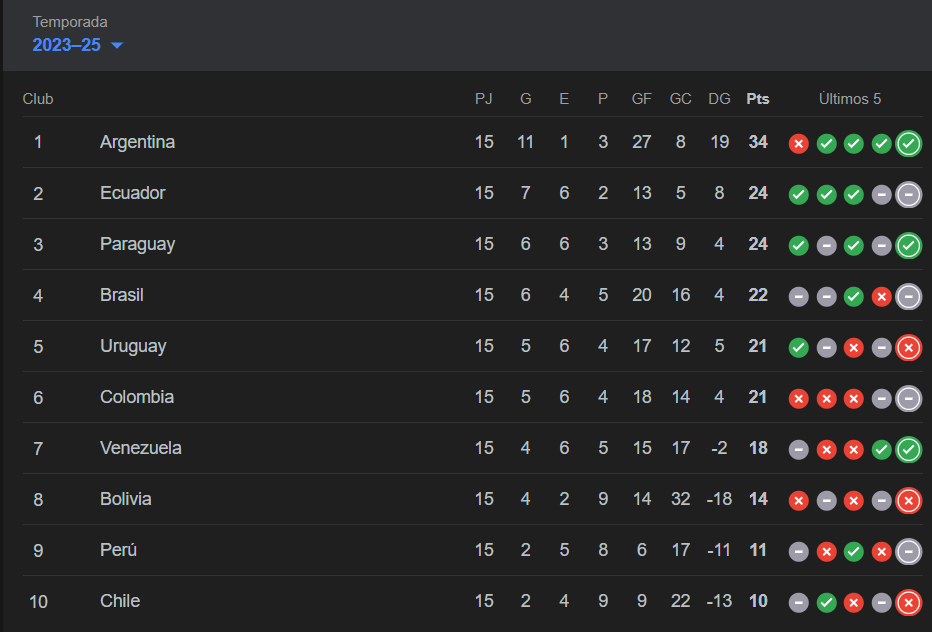Click Bolivia's highlighted latest loss icon
Image resolution: width=932 pixels, height=632 pixels.
click(909, 501)
